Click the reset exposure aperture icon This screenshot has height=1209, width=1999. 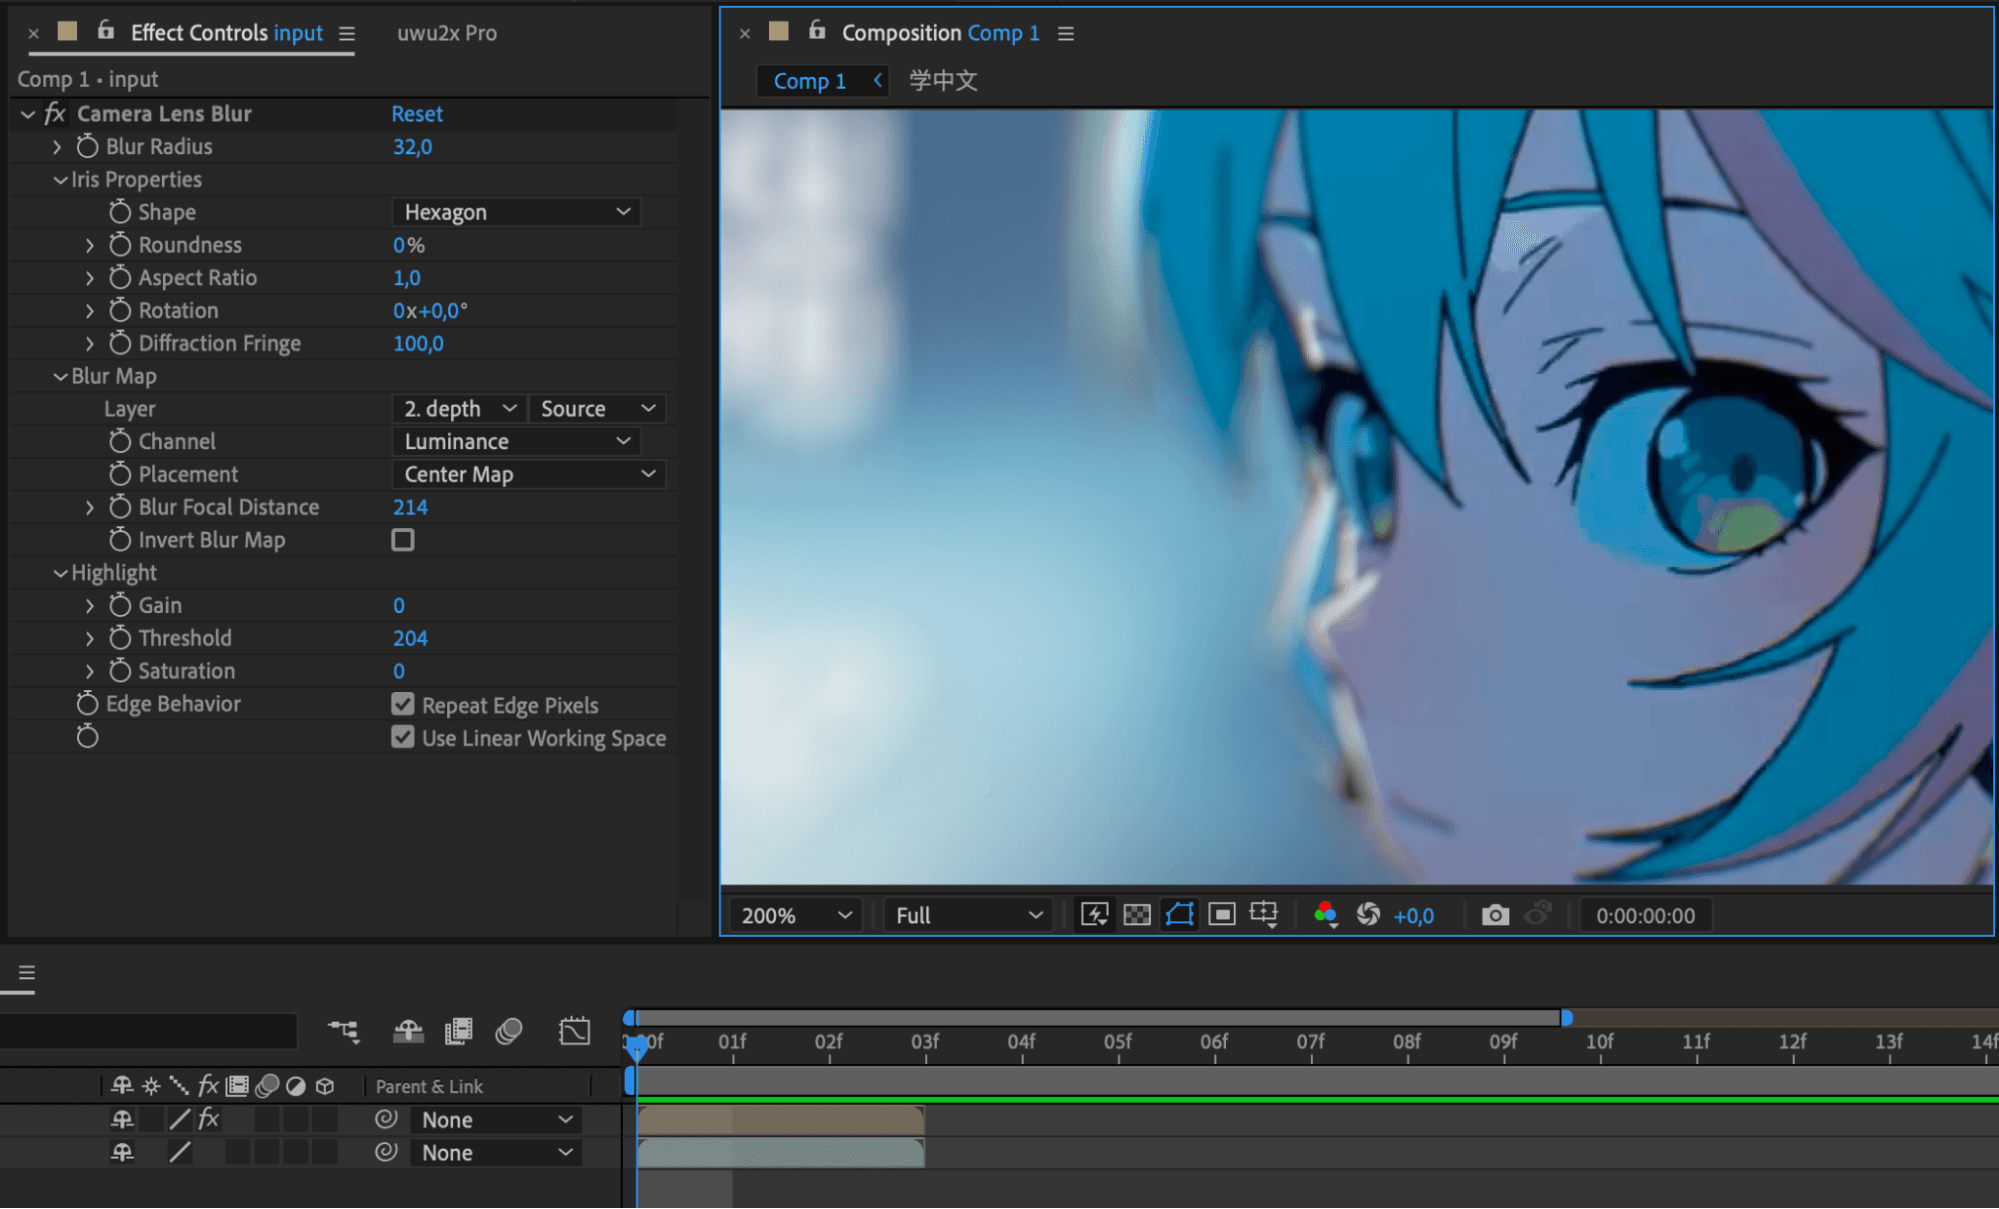click(x=1368, y=914)
